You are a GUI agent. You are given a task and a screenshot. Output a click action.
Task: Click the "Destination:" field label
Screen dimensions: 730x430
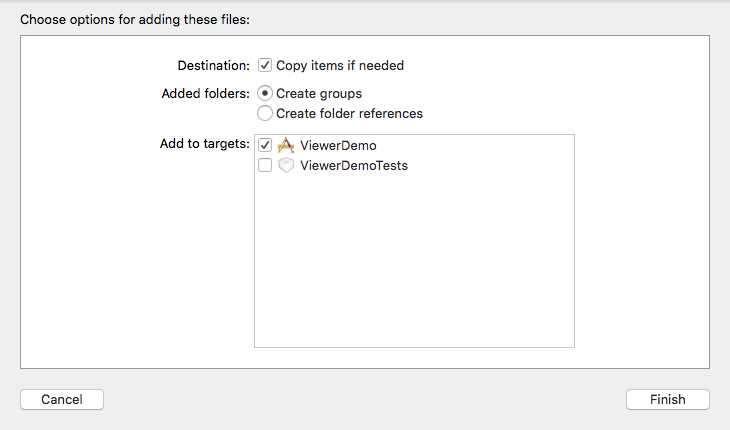213,66
